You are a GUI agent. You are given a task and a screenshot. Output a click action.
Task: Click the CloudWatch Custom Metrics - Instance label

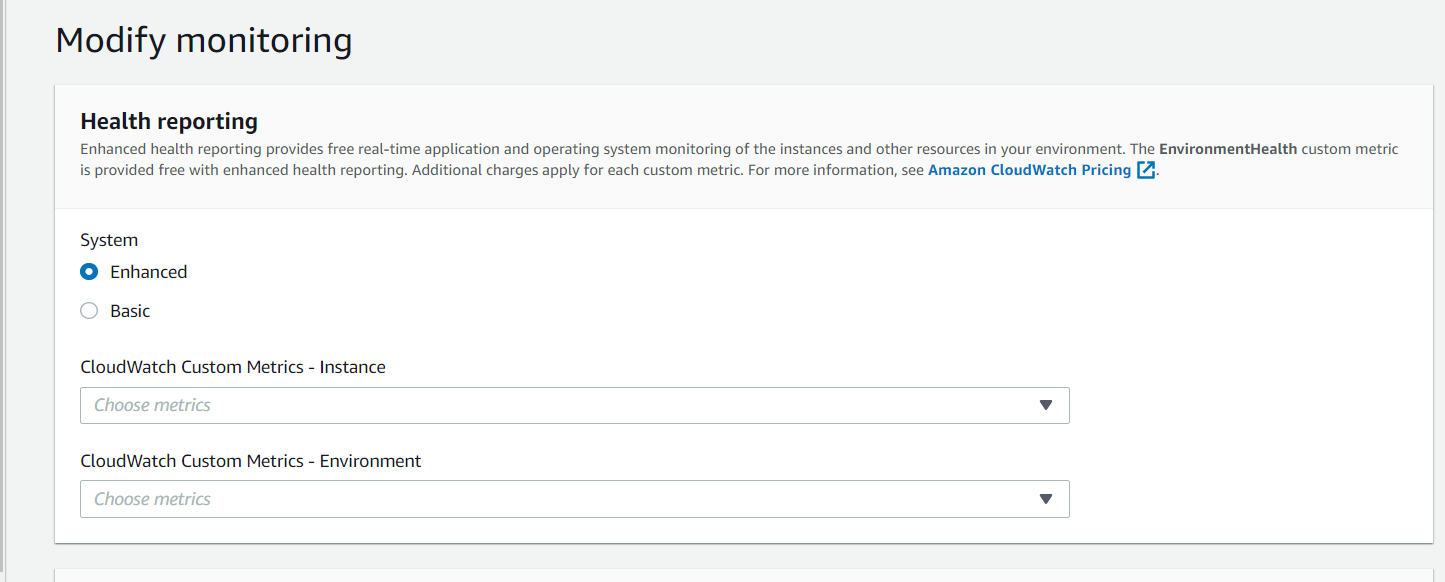tap(233, 367)
